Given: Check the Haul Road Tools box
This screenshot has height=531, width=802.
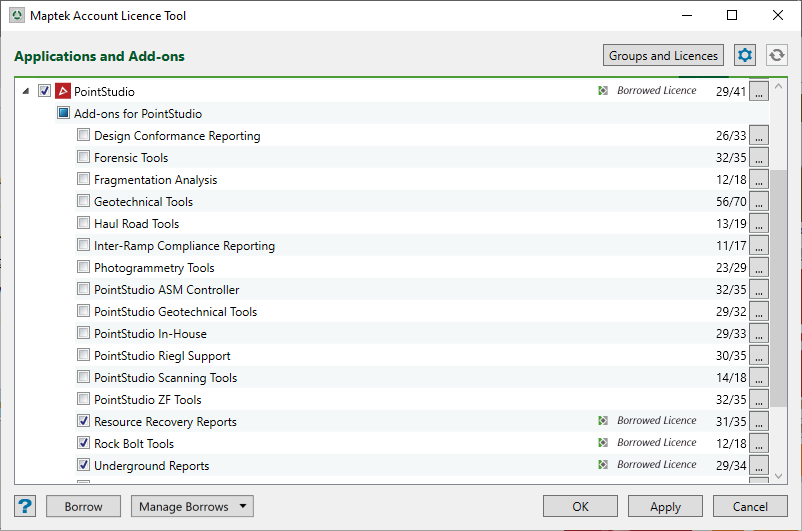Looking at the screenshot, I should 83,223.
